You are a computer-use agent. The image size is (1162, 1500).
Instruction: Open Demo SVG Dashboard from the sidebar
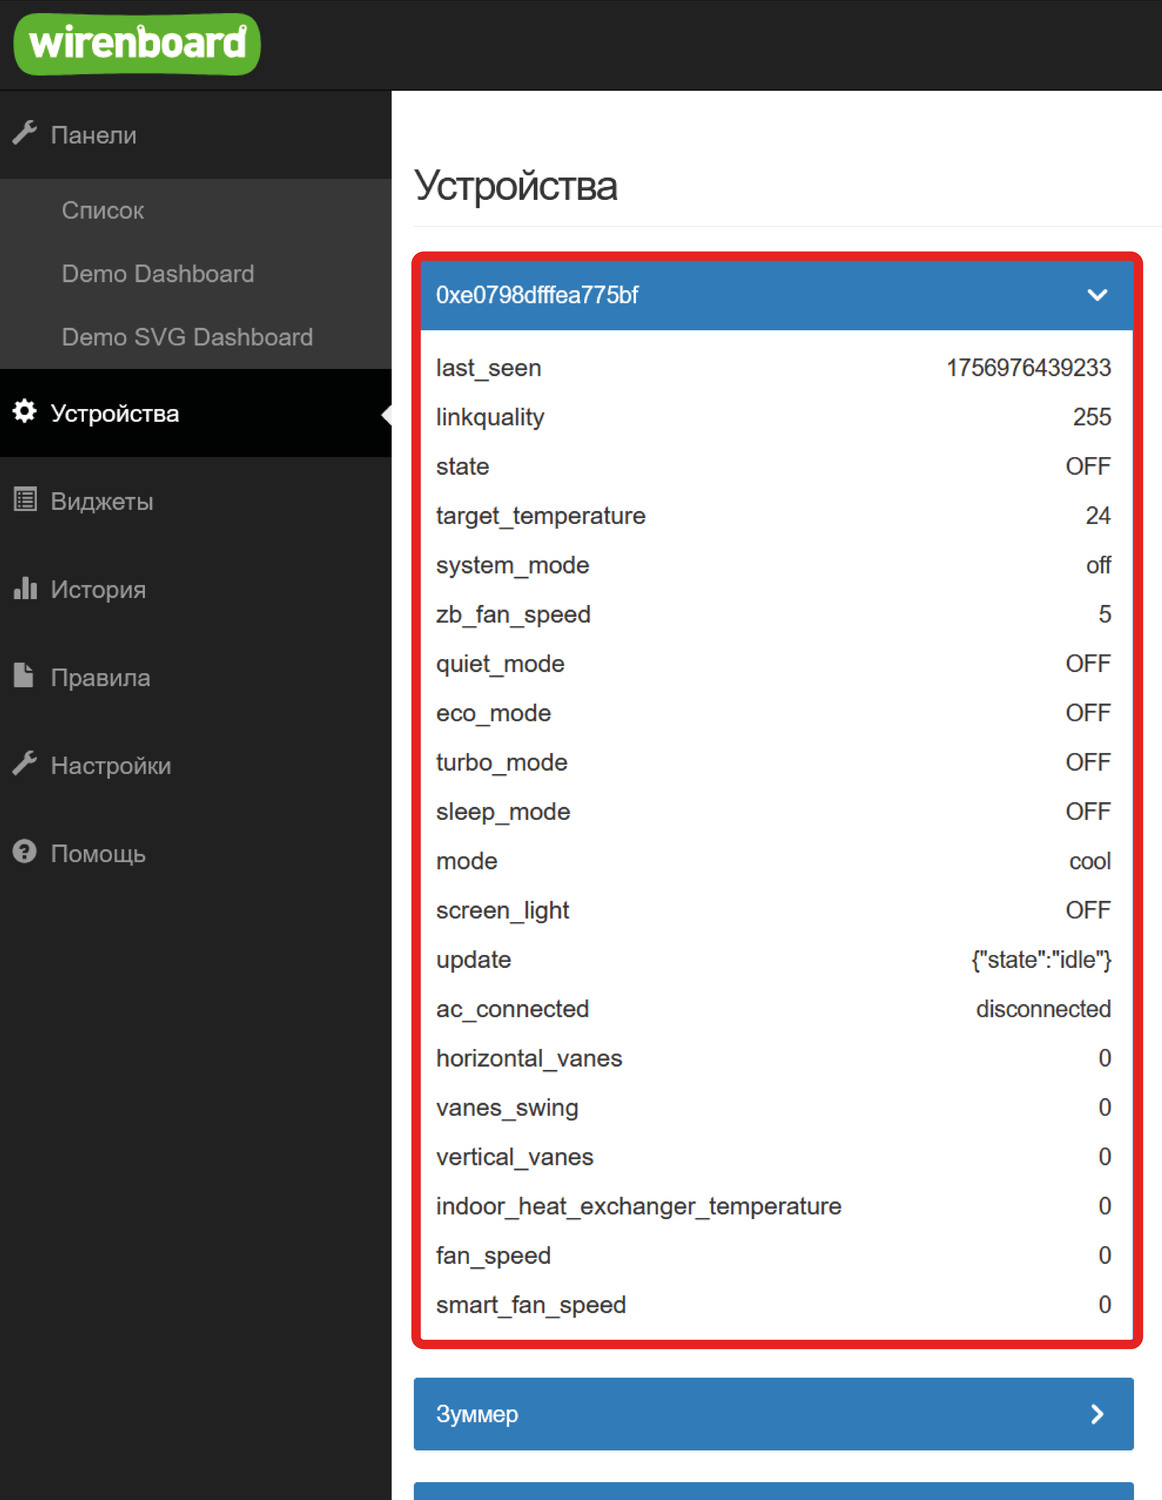coord(187,337)
